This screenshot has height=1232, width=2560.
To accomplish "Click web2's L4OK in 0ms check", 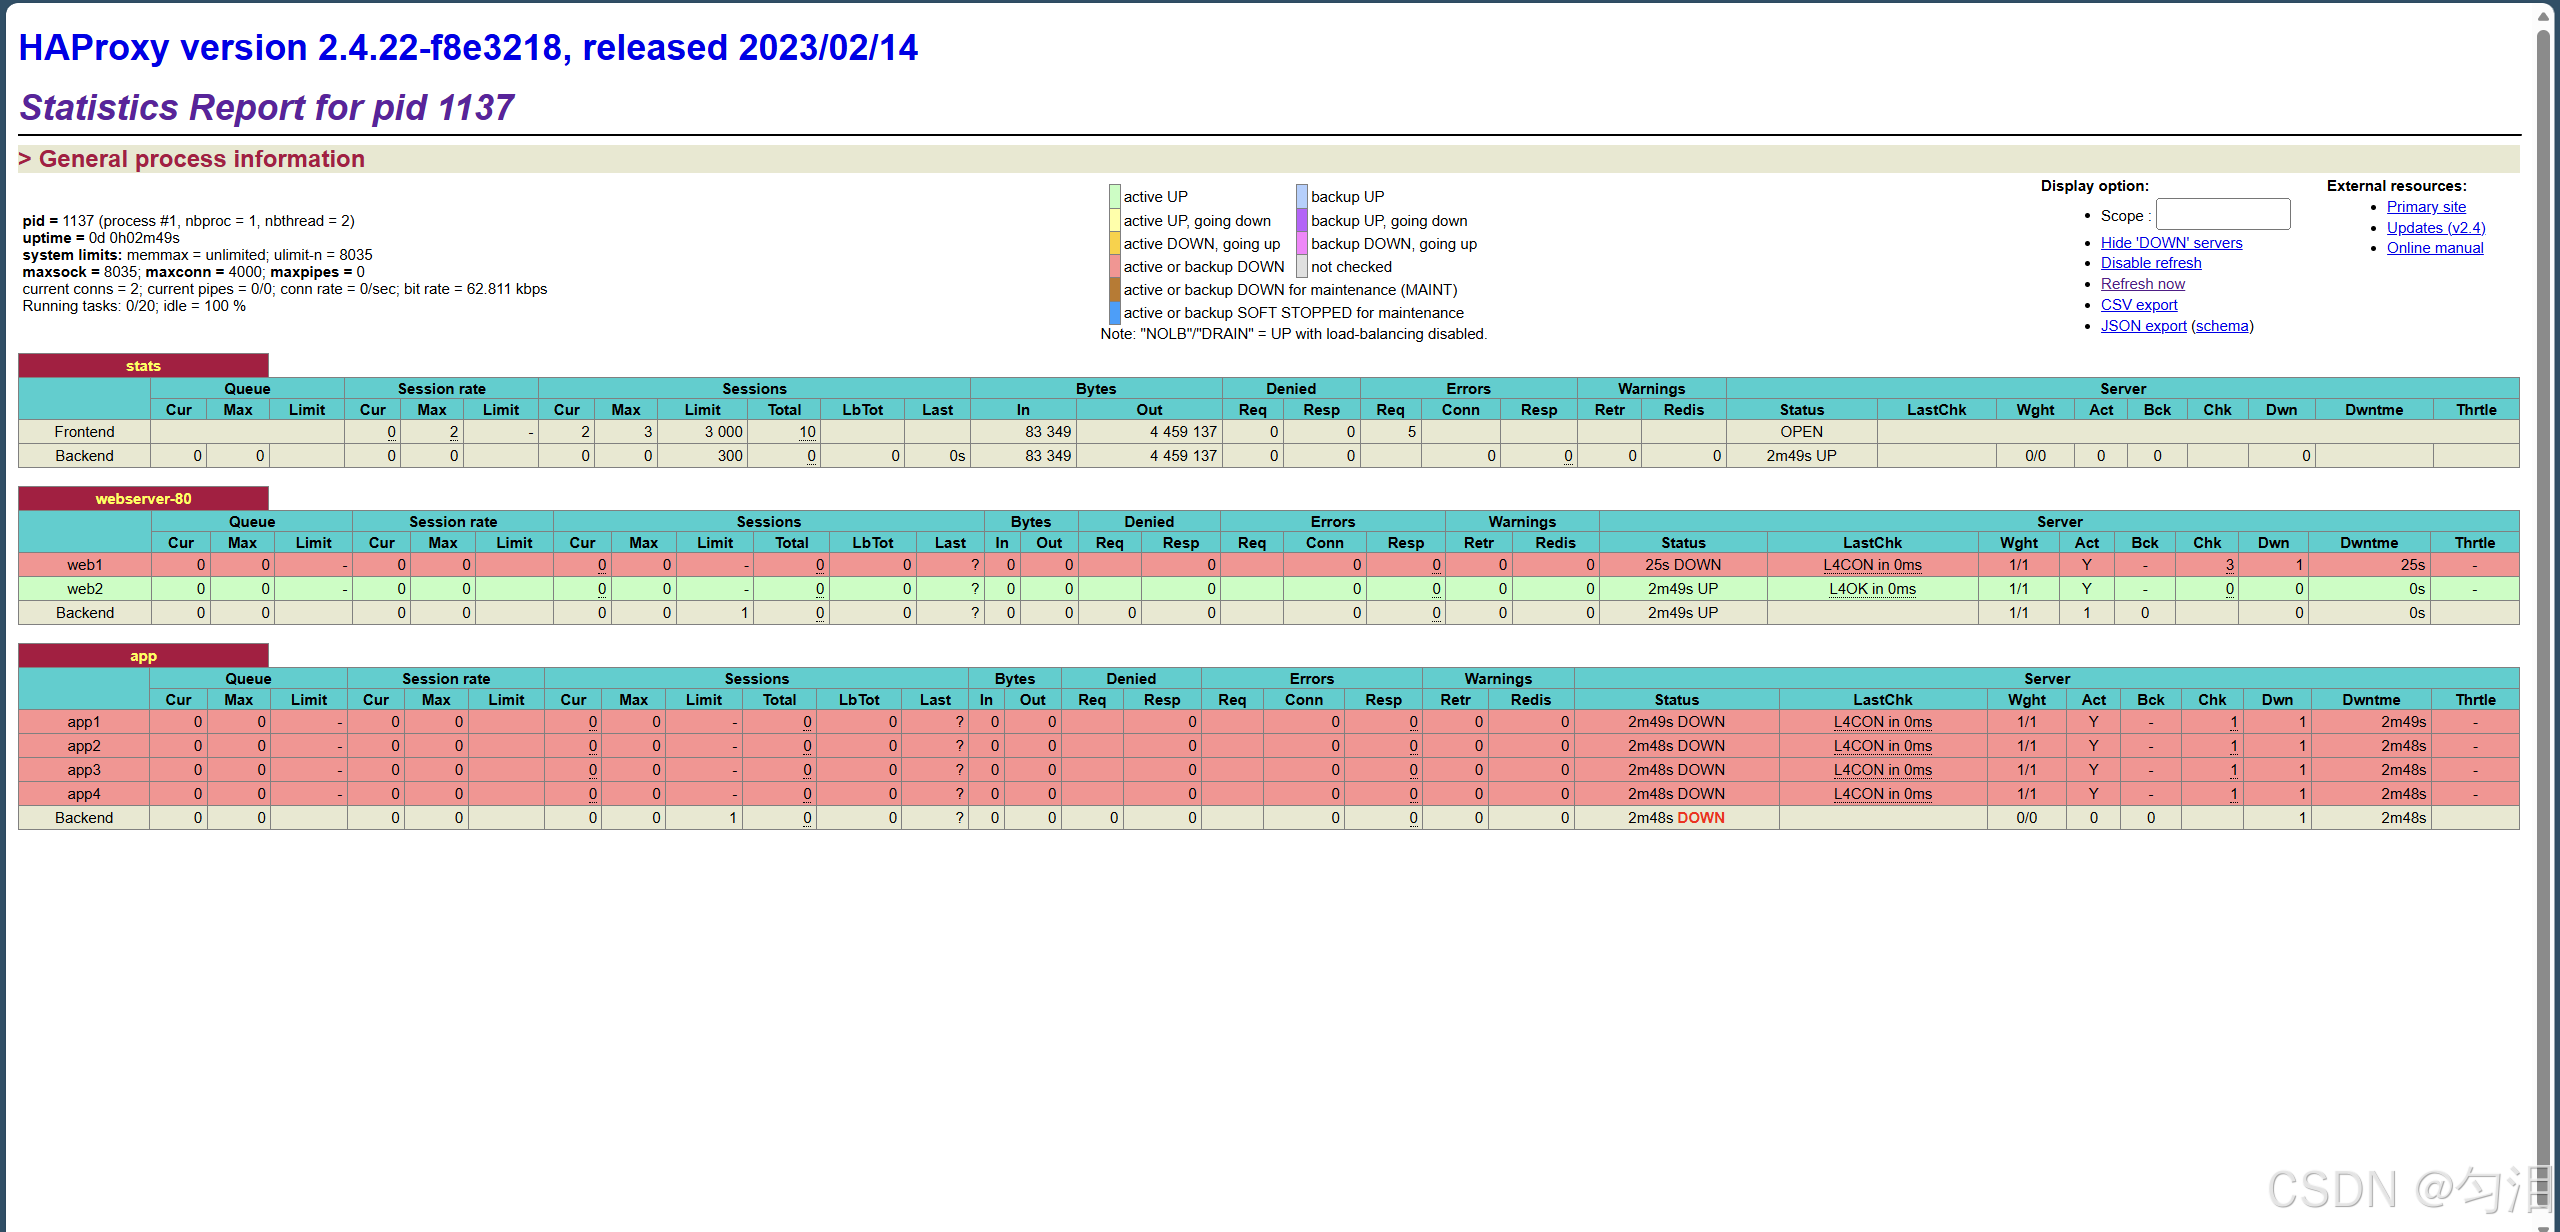I will point(1872,589).
